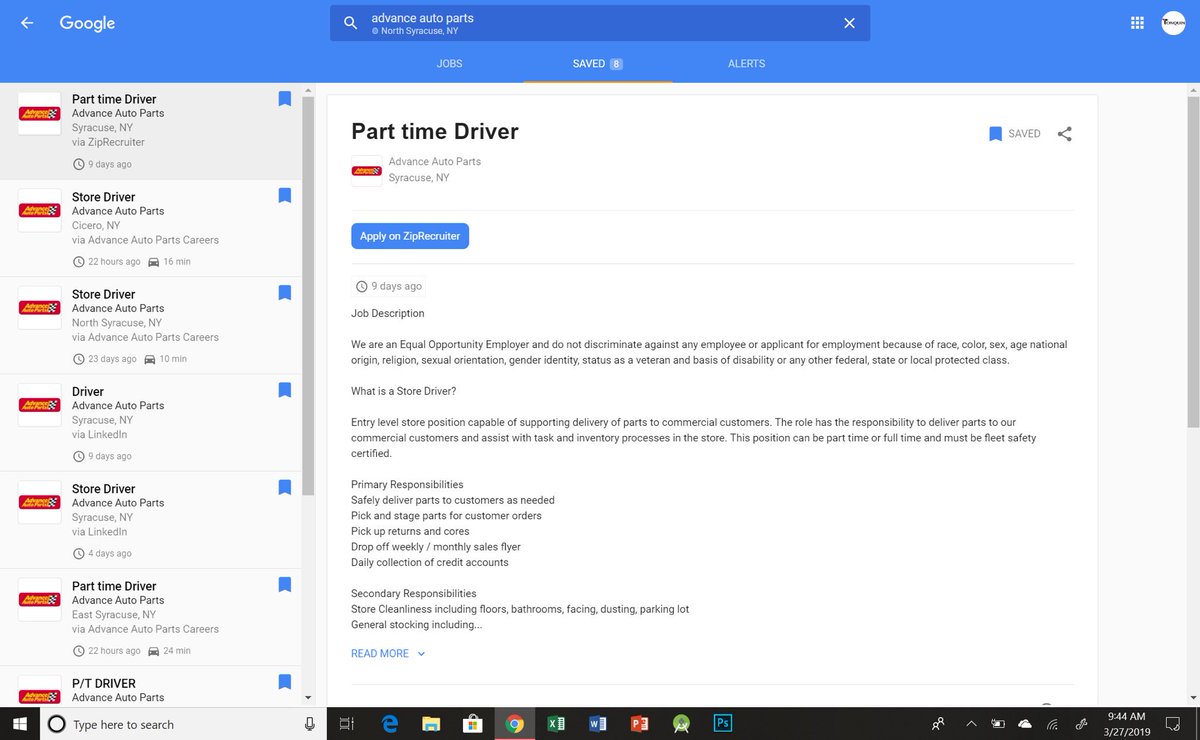Screen dimensions: 1200x740
Task: Click the clock icon by 9 days ago in details
Action: tap(362, 286)
